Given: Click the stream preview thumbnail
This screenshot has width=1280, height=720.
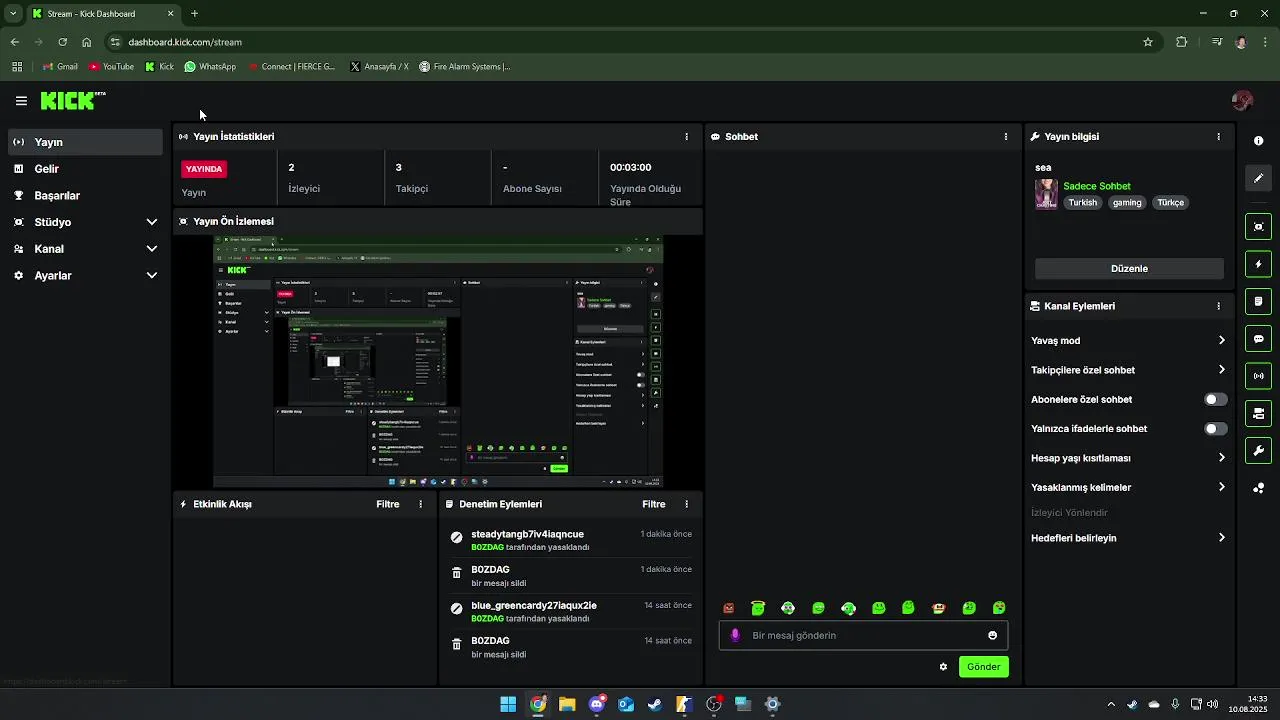Looking at the screenshot, I should (x=438, y=362).
